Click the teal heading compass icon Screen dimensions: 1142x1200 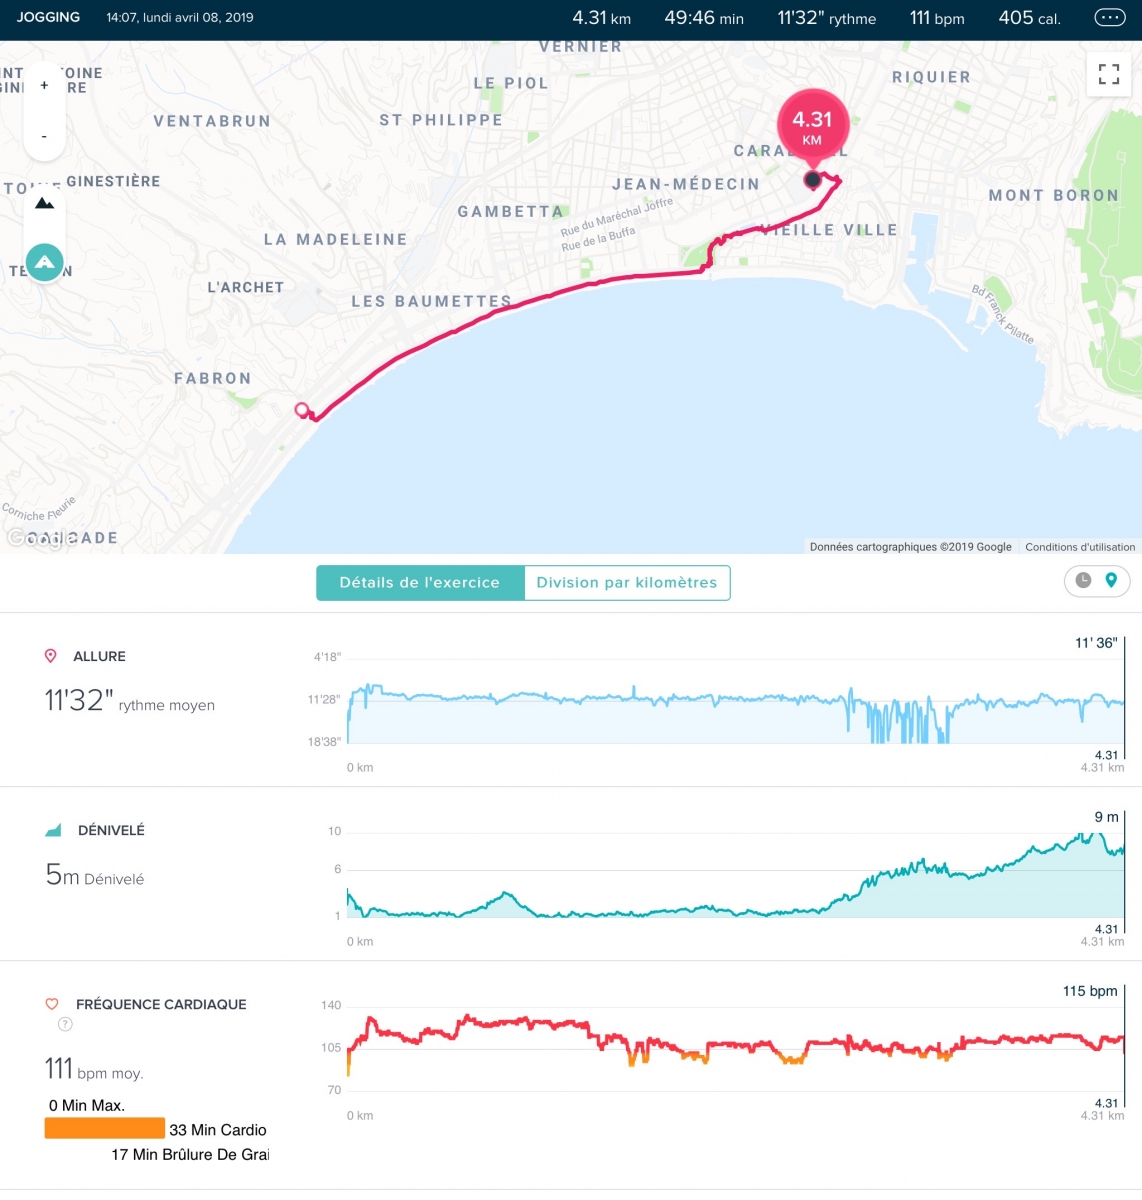click(44, 263)
